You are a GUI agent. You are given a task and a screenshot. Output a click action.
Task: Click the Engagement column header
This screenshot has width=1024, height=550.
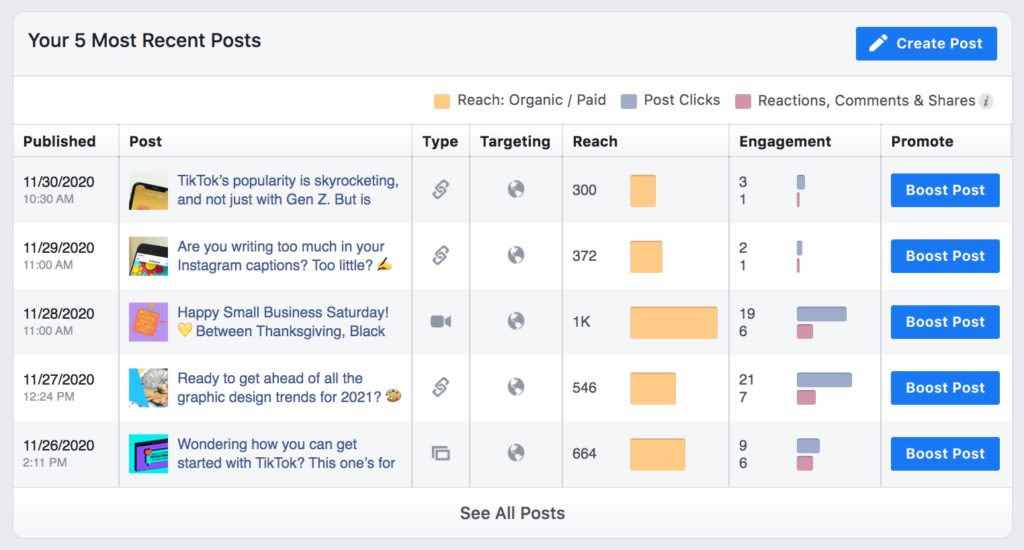pos(785,142)
